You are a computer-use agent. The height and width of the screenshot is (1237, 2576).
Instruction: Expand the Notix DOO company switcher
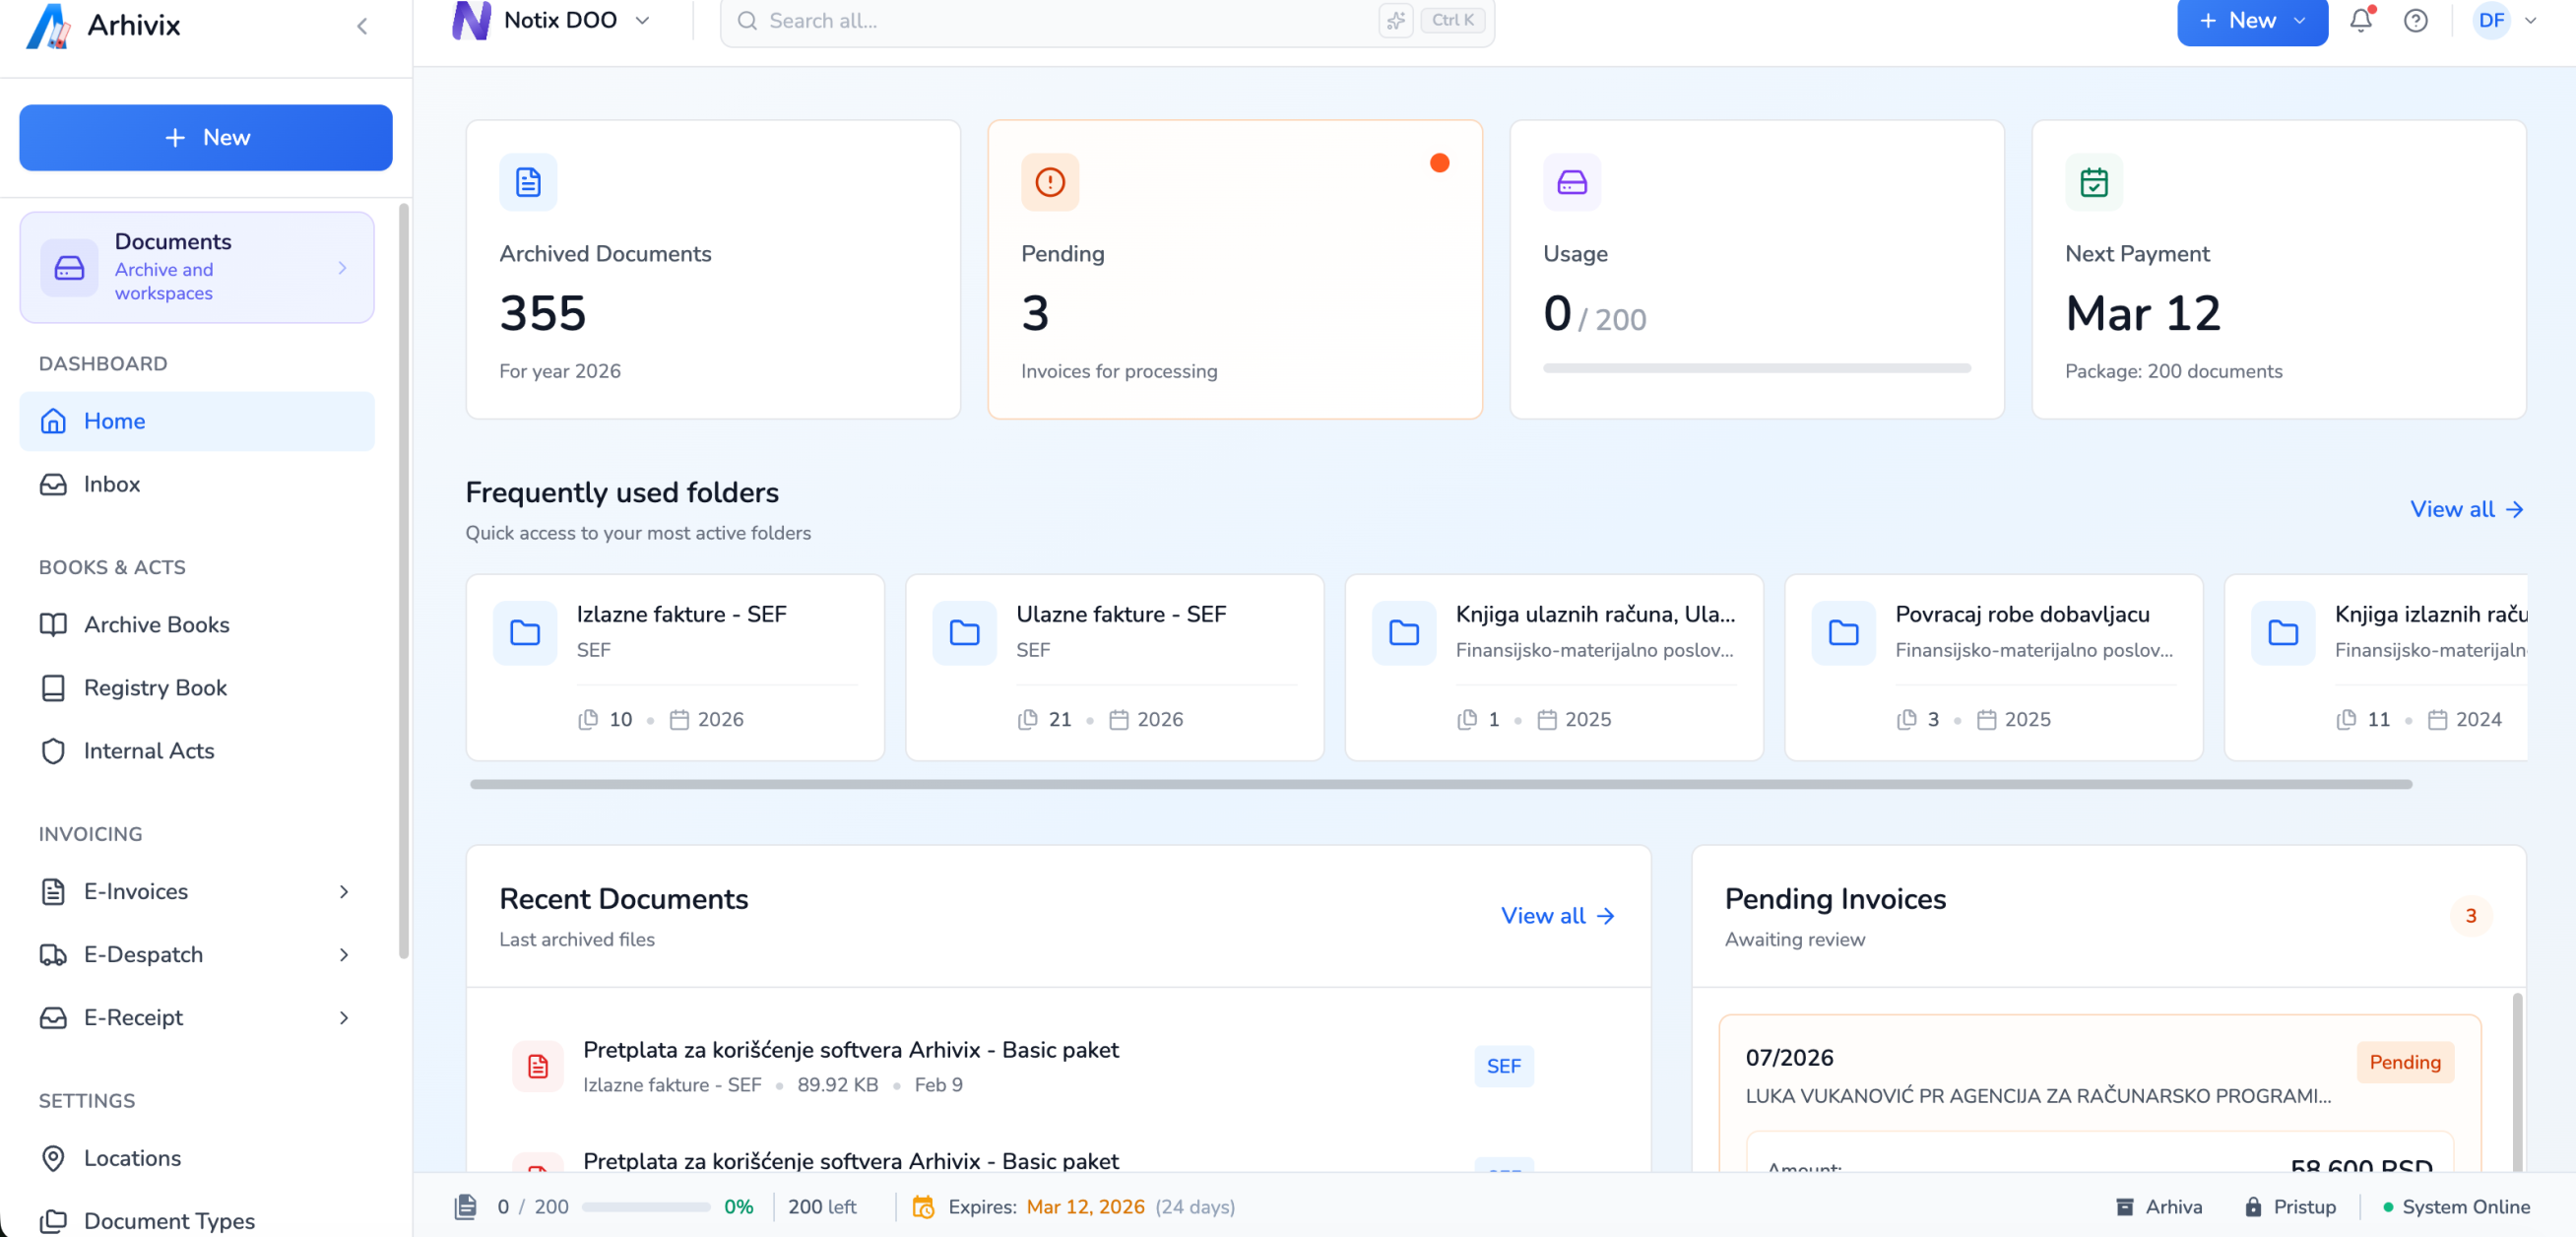pos(644,20)
